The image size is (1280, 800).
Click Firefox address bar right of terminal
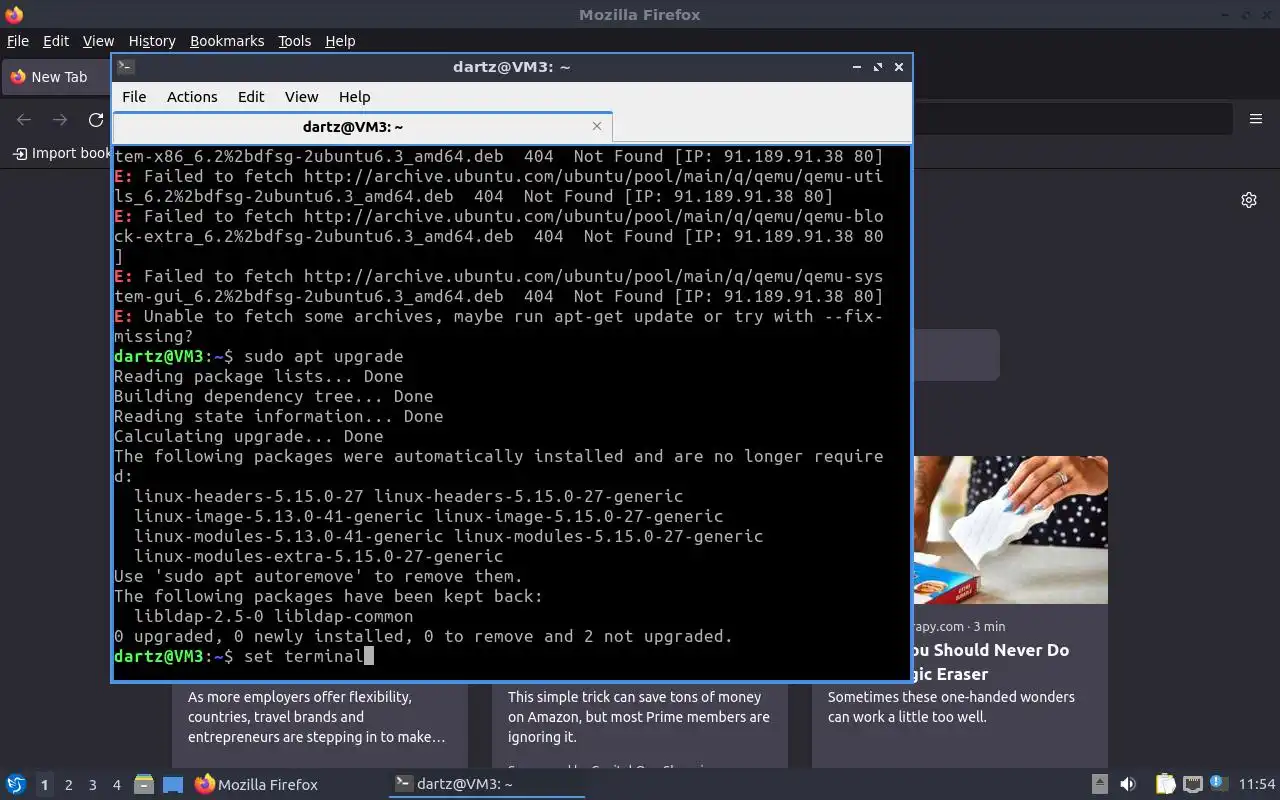1072,119
